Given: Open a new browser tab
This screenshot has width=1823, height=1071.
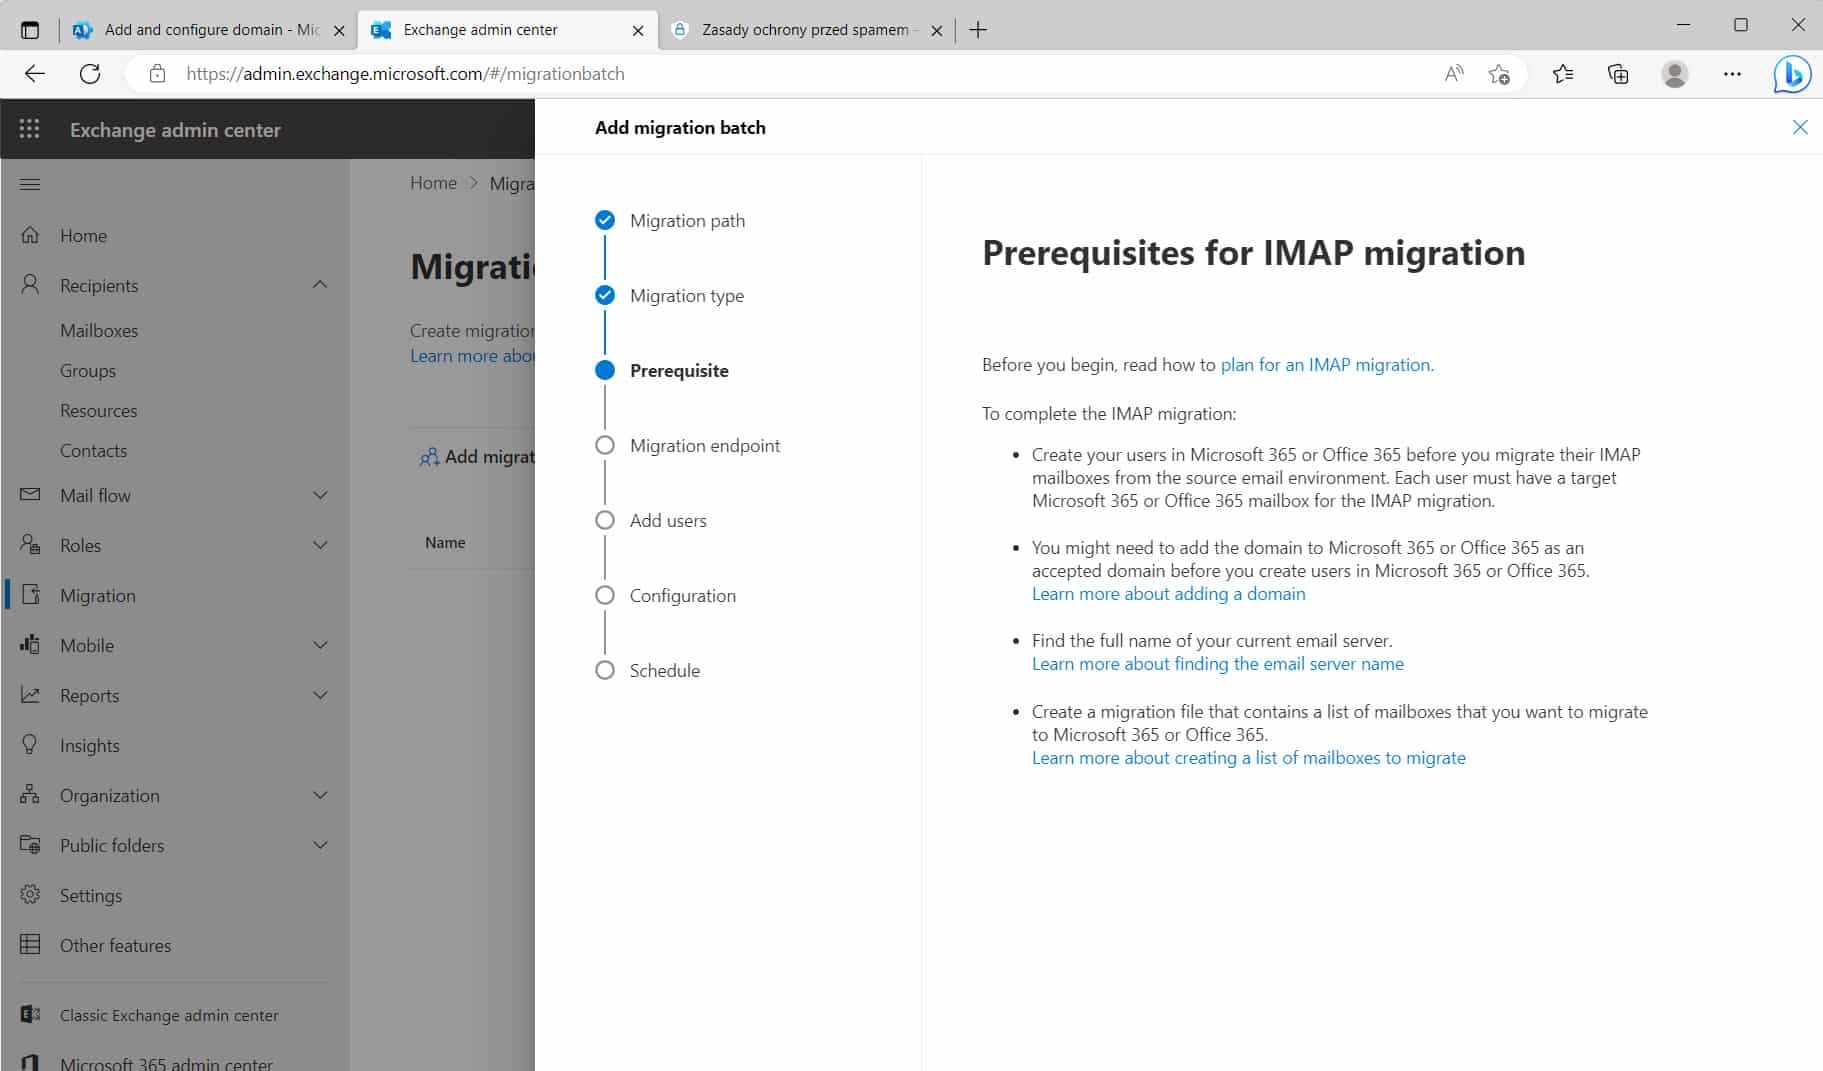Looking at the screenshot, I should coord(978,30).
